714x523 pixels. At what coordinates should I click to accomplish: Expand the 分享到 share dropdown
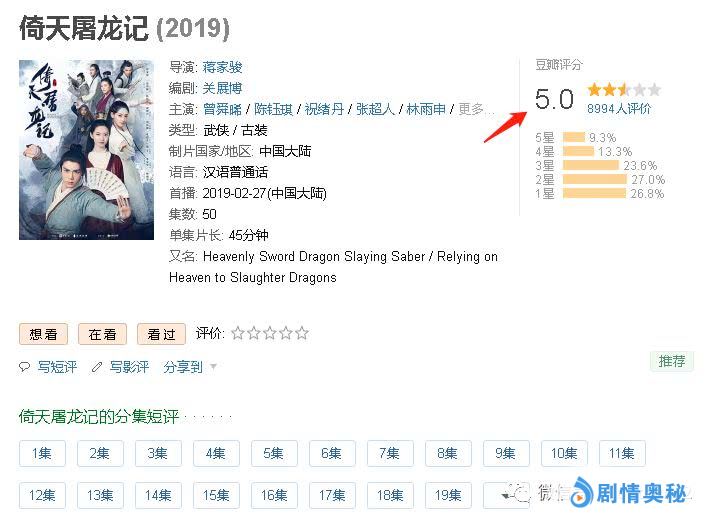pyautogui.click(x=190, y=367)
